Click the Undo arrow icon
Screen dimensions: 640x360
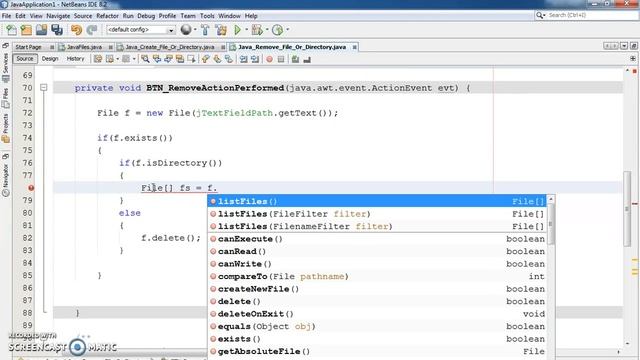pos(76,30)
